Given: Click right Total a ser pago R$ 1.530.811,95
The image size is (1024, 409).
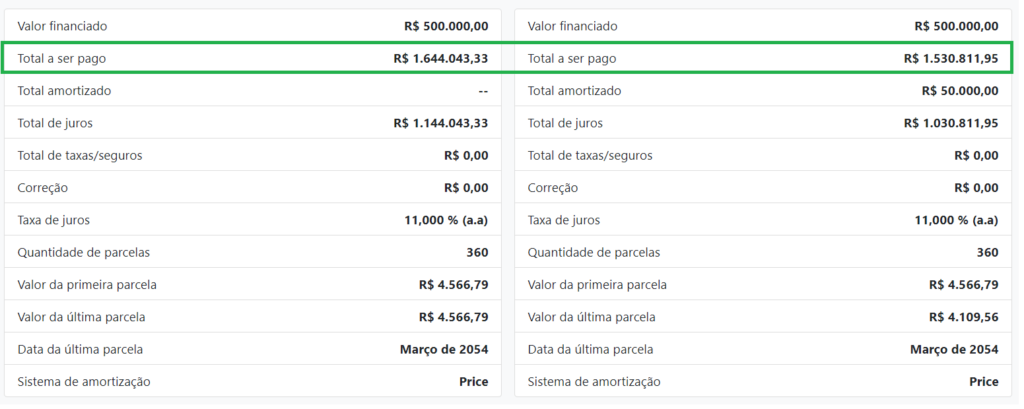Looking at the screenshot, I should click(951, 59).
